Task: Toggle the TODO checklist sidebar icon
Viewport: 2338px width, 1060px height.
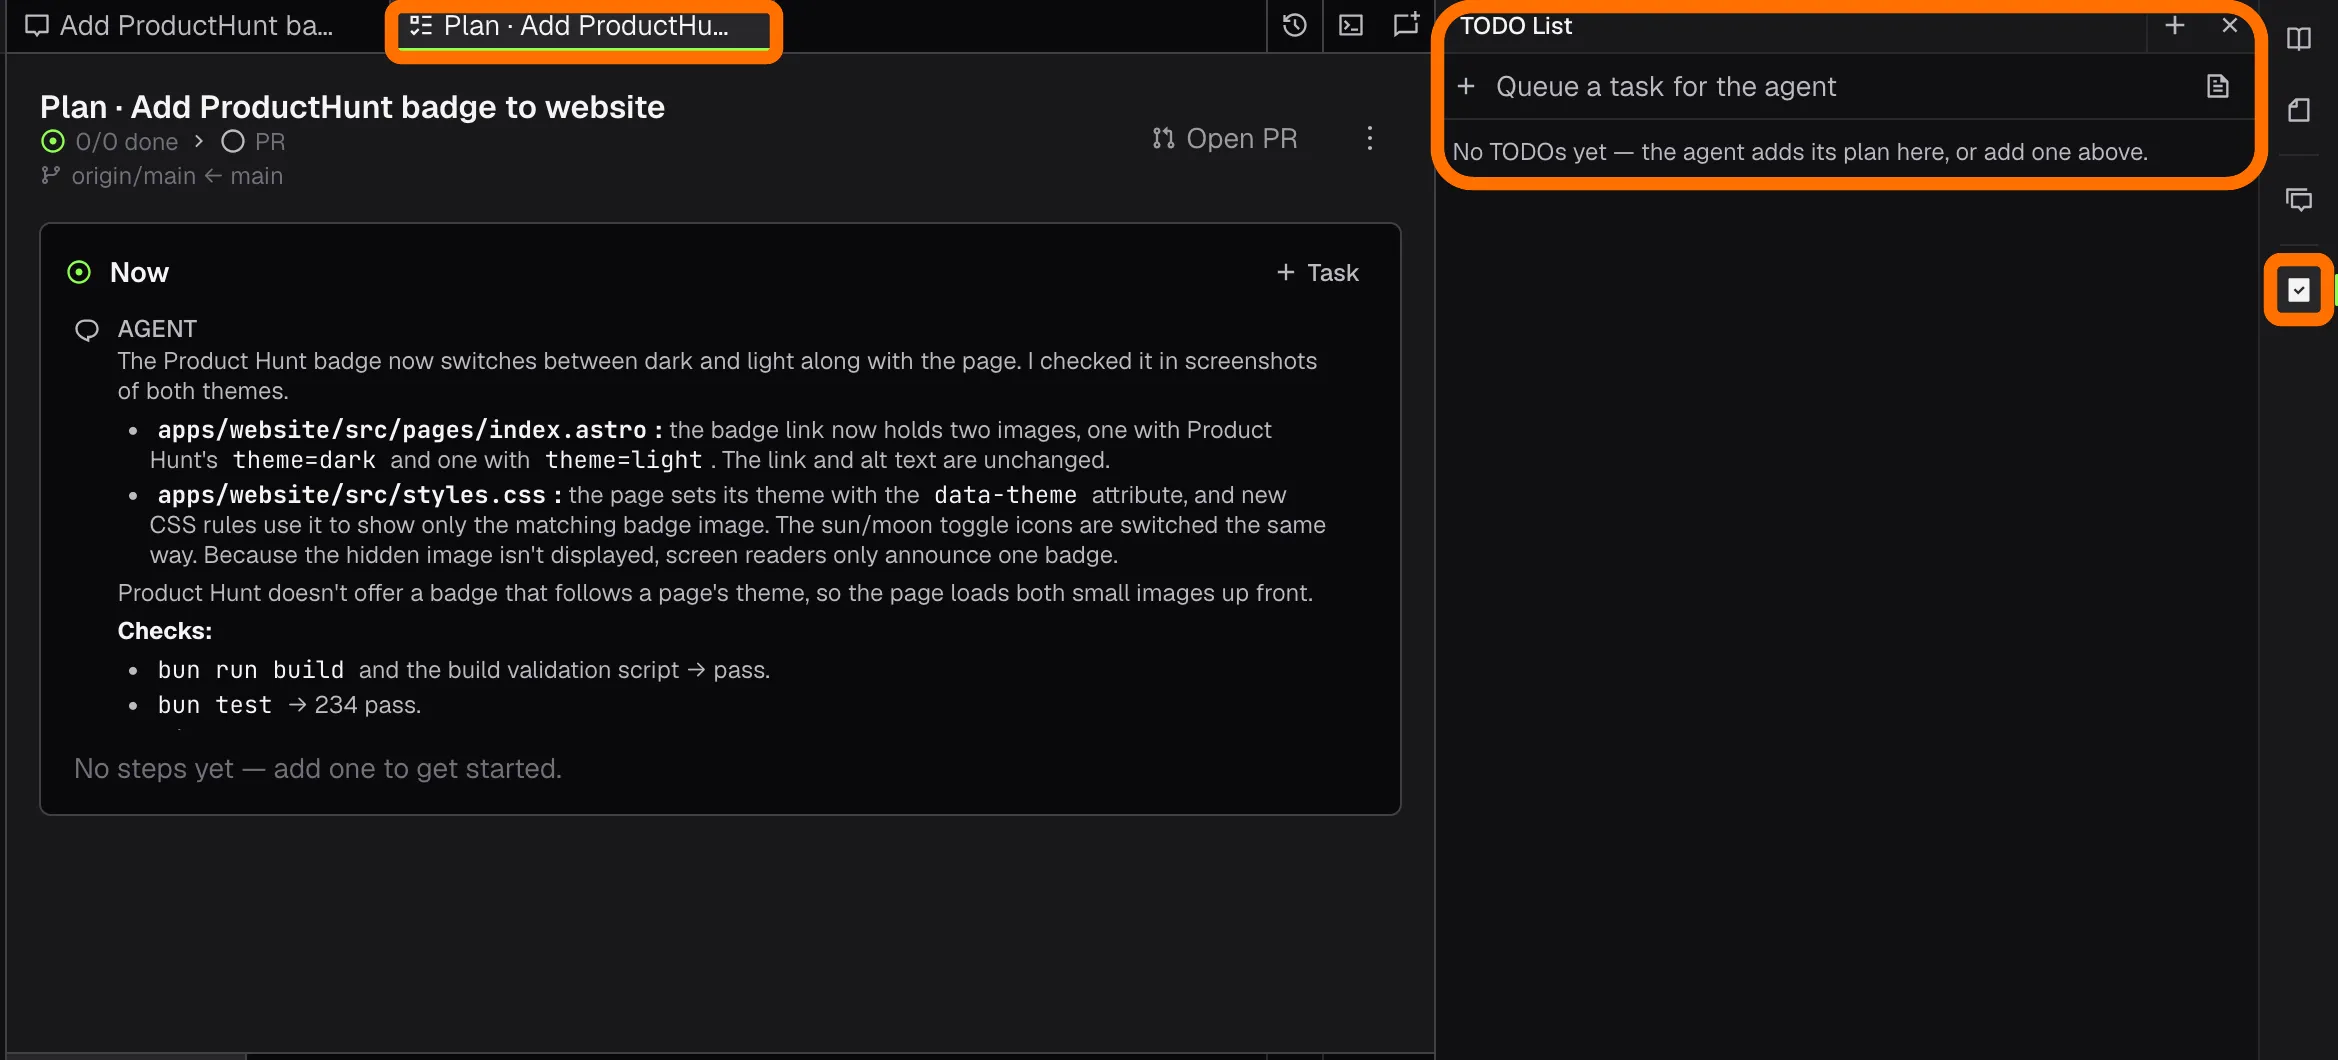Action: pyautogui.click(x=2298, y=290)
